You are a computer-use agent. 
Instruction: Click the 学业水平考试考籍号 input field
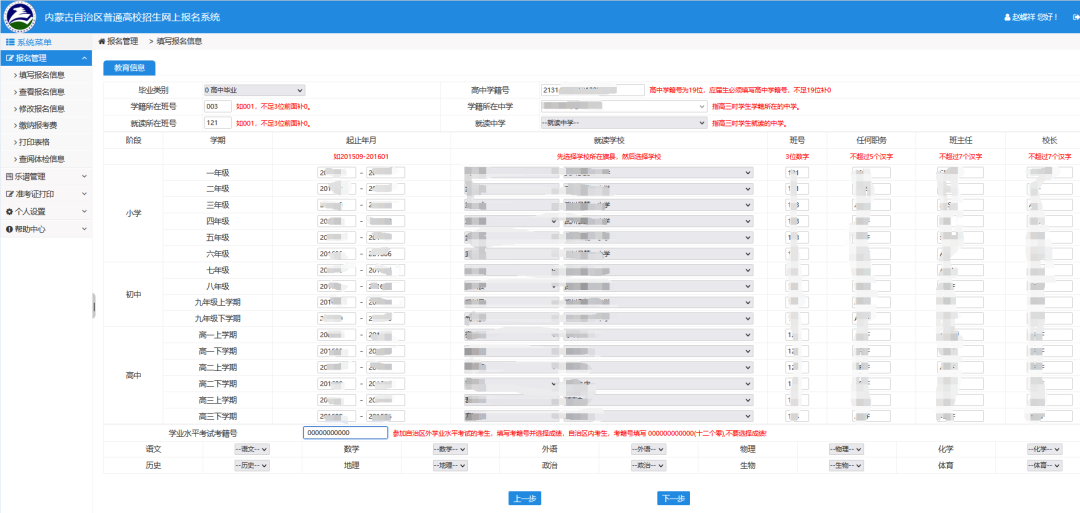coord(345,433)
